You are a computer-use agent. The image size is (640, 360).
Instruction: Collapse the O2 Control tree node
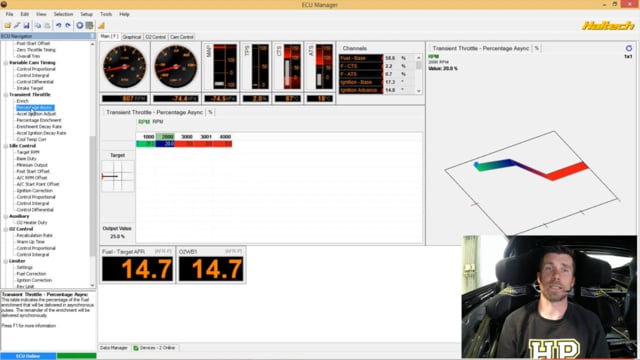(6, 229)
